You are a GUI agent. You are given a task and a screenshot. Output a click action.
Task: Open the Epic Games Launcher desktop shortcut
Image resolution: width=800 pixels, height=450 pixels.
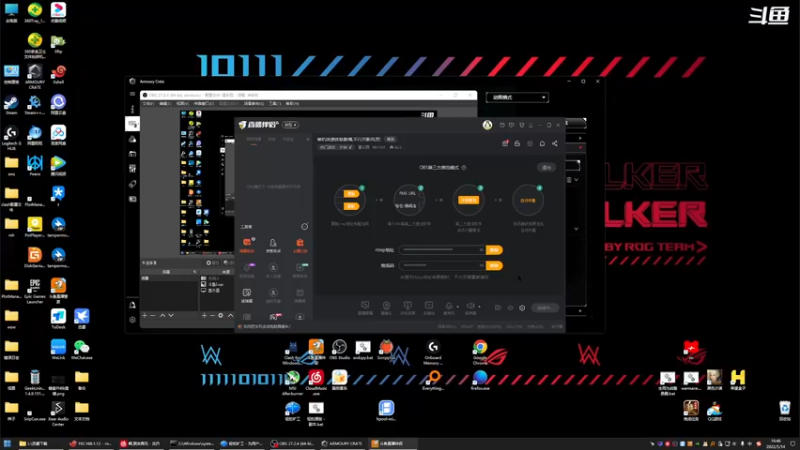[35, 291]
